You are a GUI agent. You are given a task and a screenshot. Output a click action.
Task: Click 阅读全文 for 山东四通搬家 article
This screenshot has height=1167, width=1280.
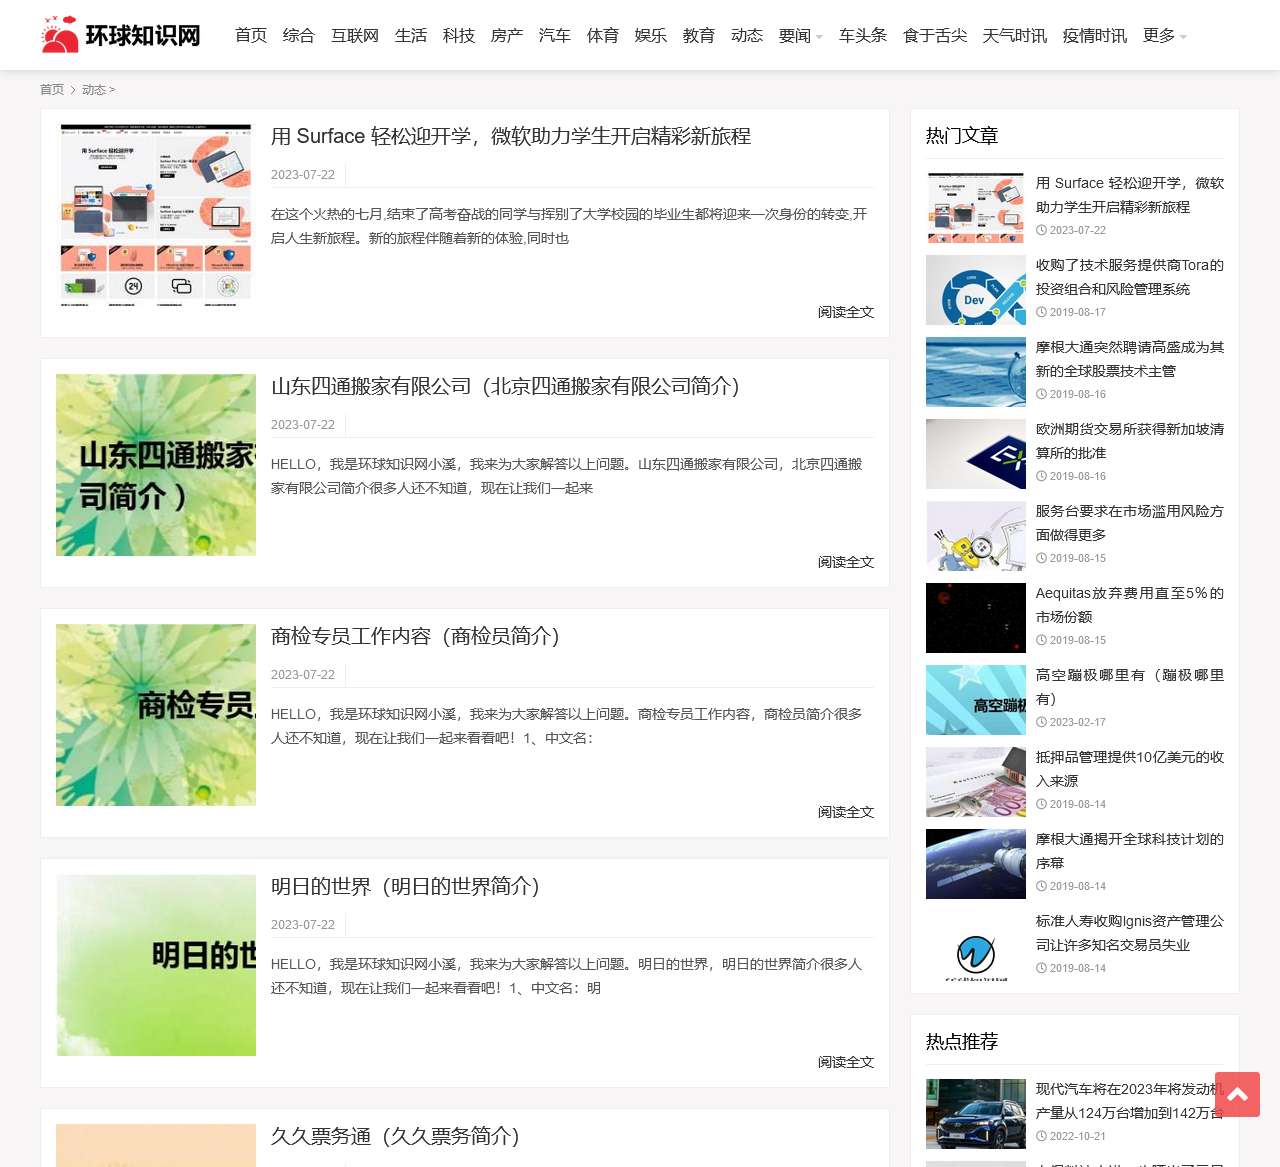[x=846, y=562]
